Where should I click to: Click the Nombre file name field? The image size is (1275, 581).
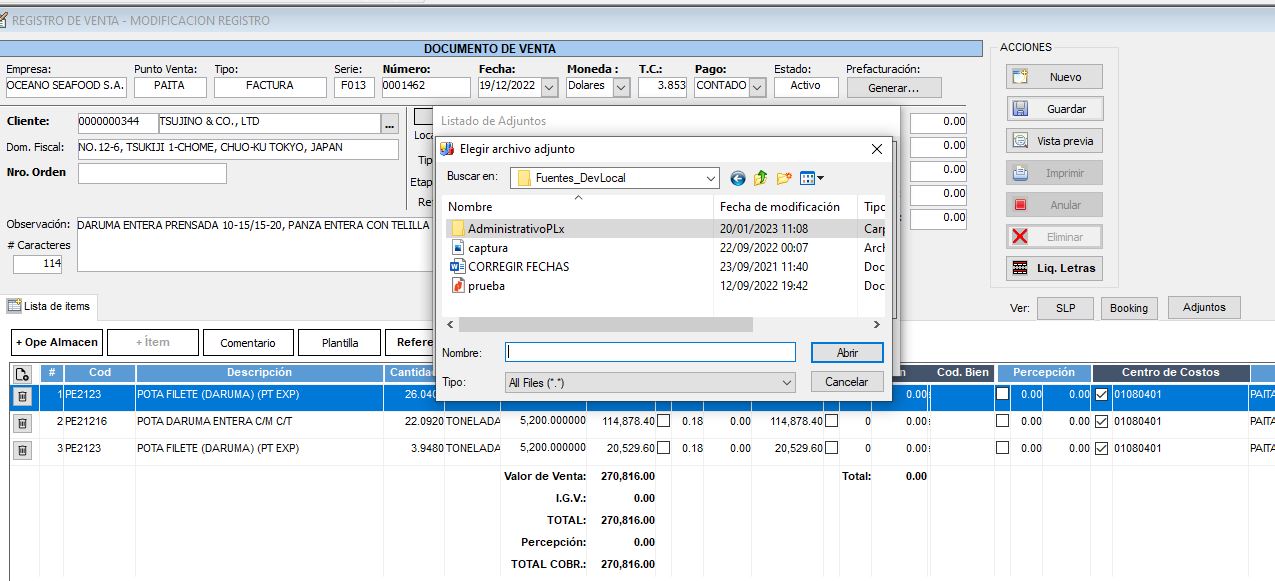tap(650, 352)
